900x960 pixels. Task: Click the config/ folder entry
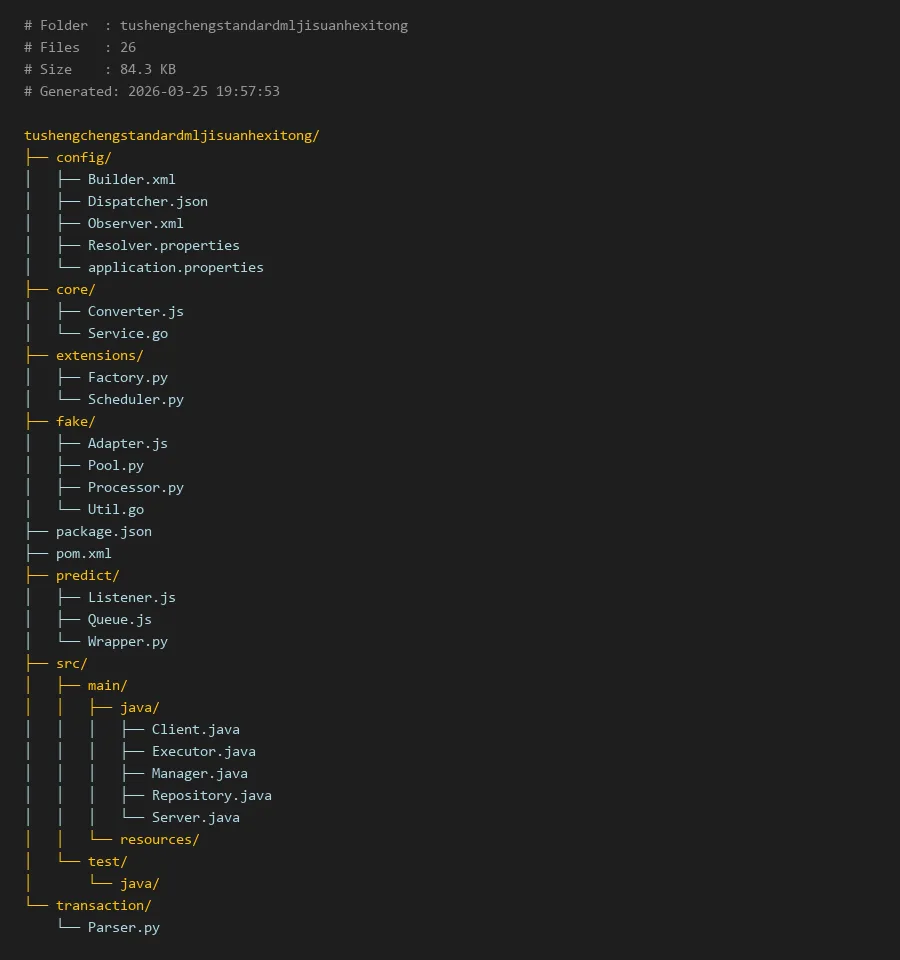[x=83, y=157]
